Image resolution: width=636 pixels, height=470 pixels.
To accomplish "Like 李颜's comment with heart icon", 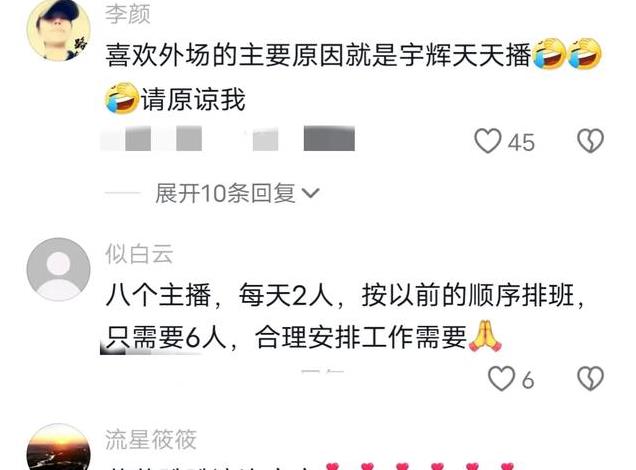I will pyautogui.click(x=488, y=141).
